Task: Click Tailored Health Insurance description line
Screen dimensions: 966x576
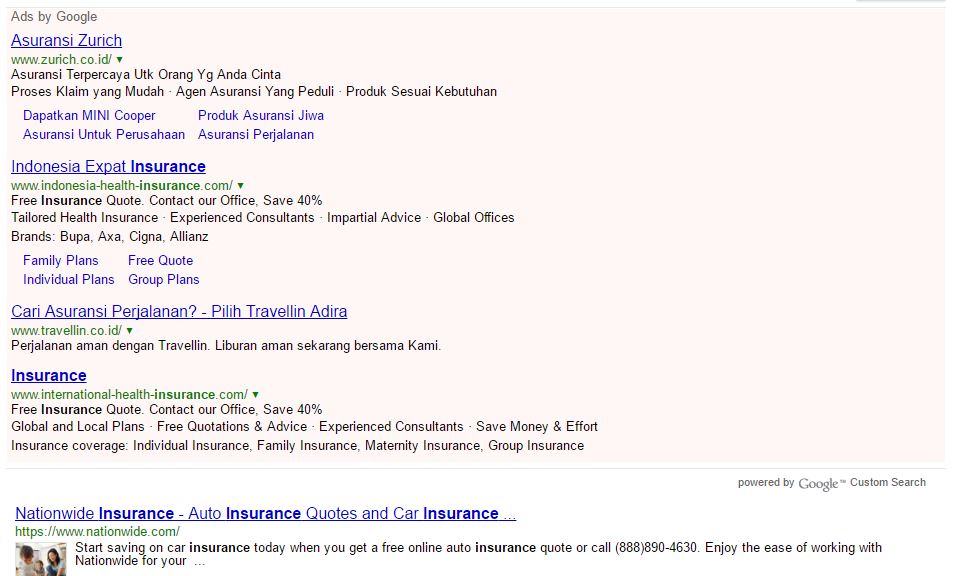Action: pyautogui.click(x=262, y=218)
